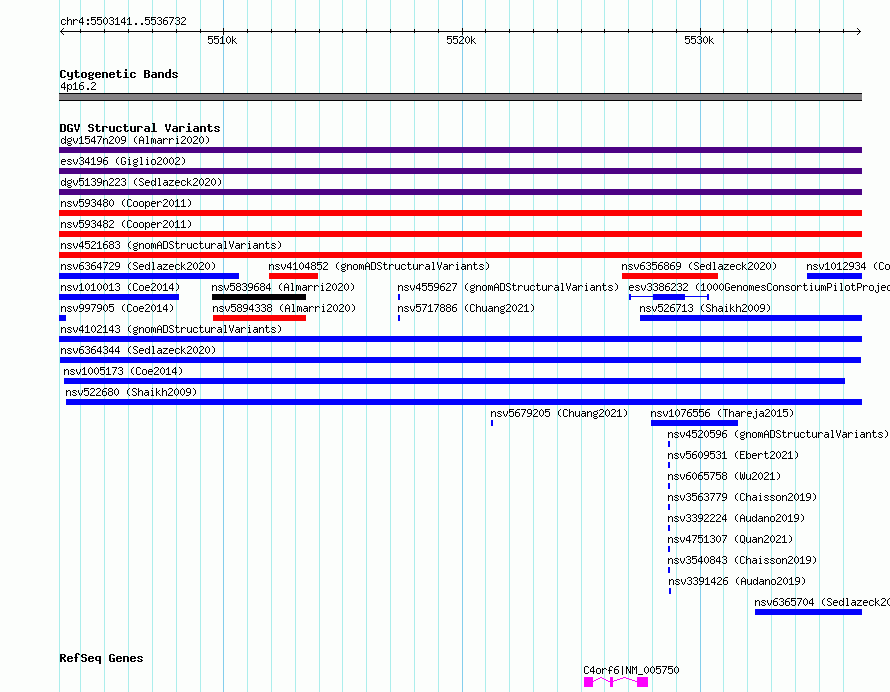890x692 pixels.
Task: Open nsv997905 (Coe2014) label
Action: pos(117,308)
